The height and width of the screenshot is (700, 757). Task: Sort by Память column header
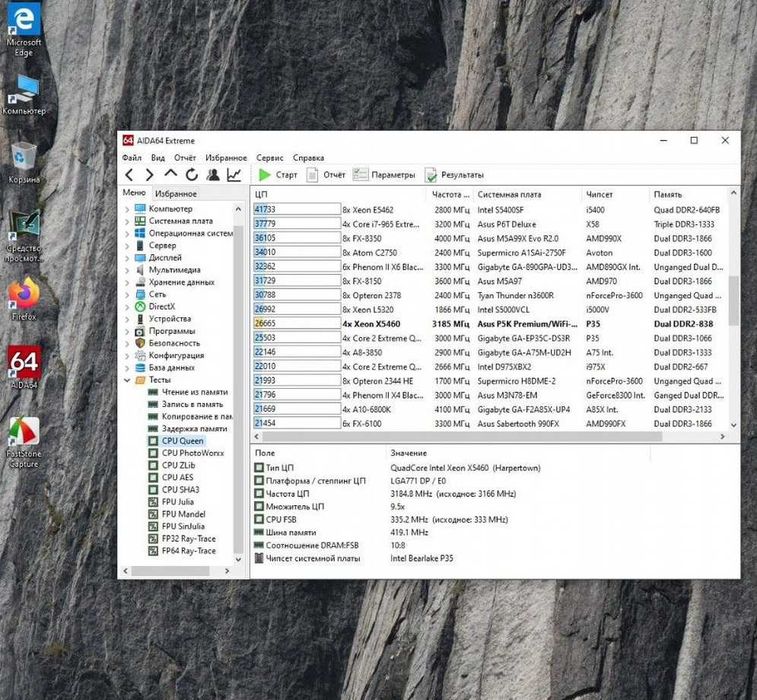(x=688, y=195)
